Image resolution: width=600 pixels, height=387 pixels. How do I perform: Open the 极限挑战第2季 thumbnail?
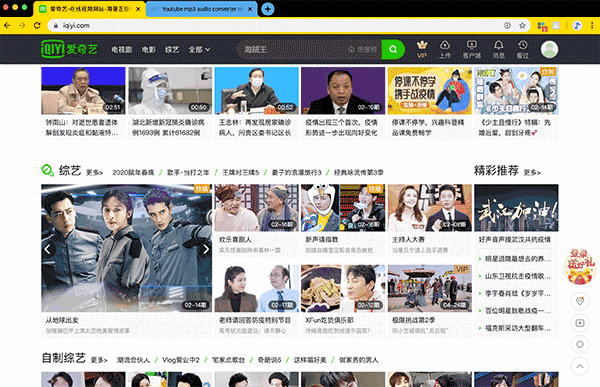click(430, 288)
